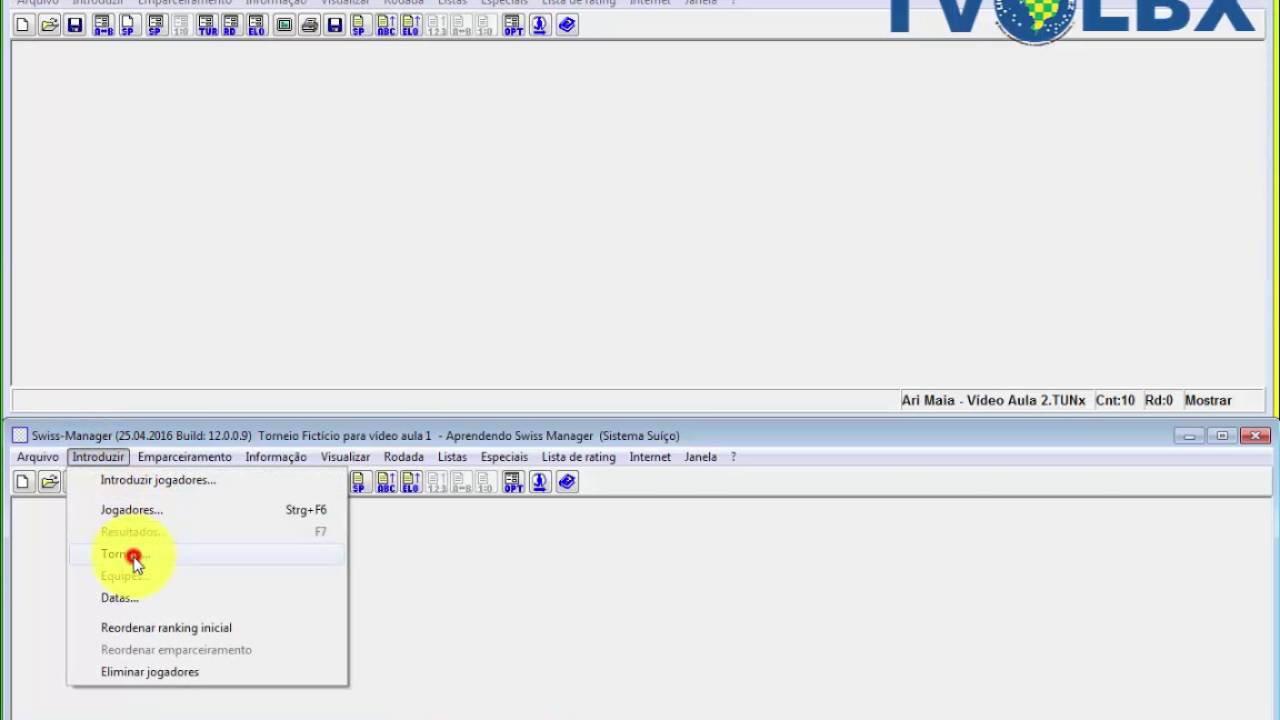This screenshot has height=720, width=1280.
Task: Select the table ELO icon beside RD, Ari Maia window
Action: (x=256, y=25)
